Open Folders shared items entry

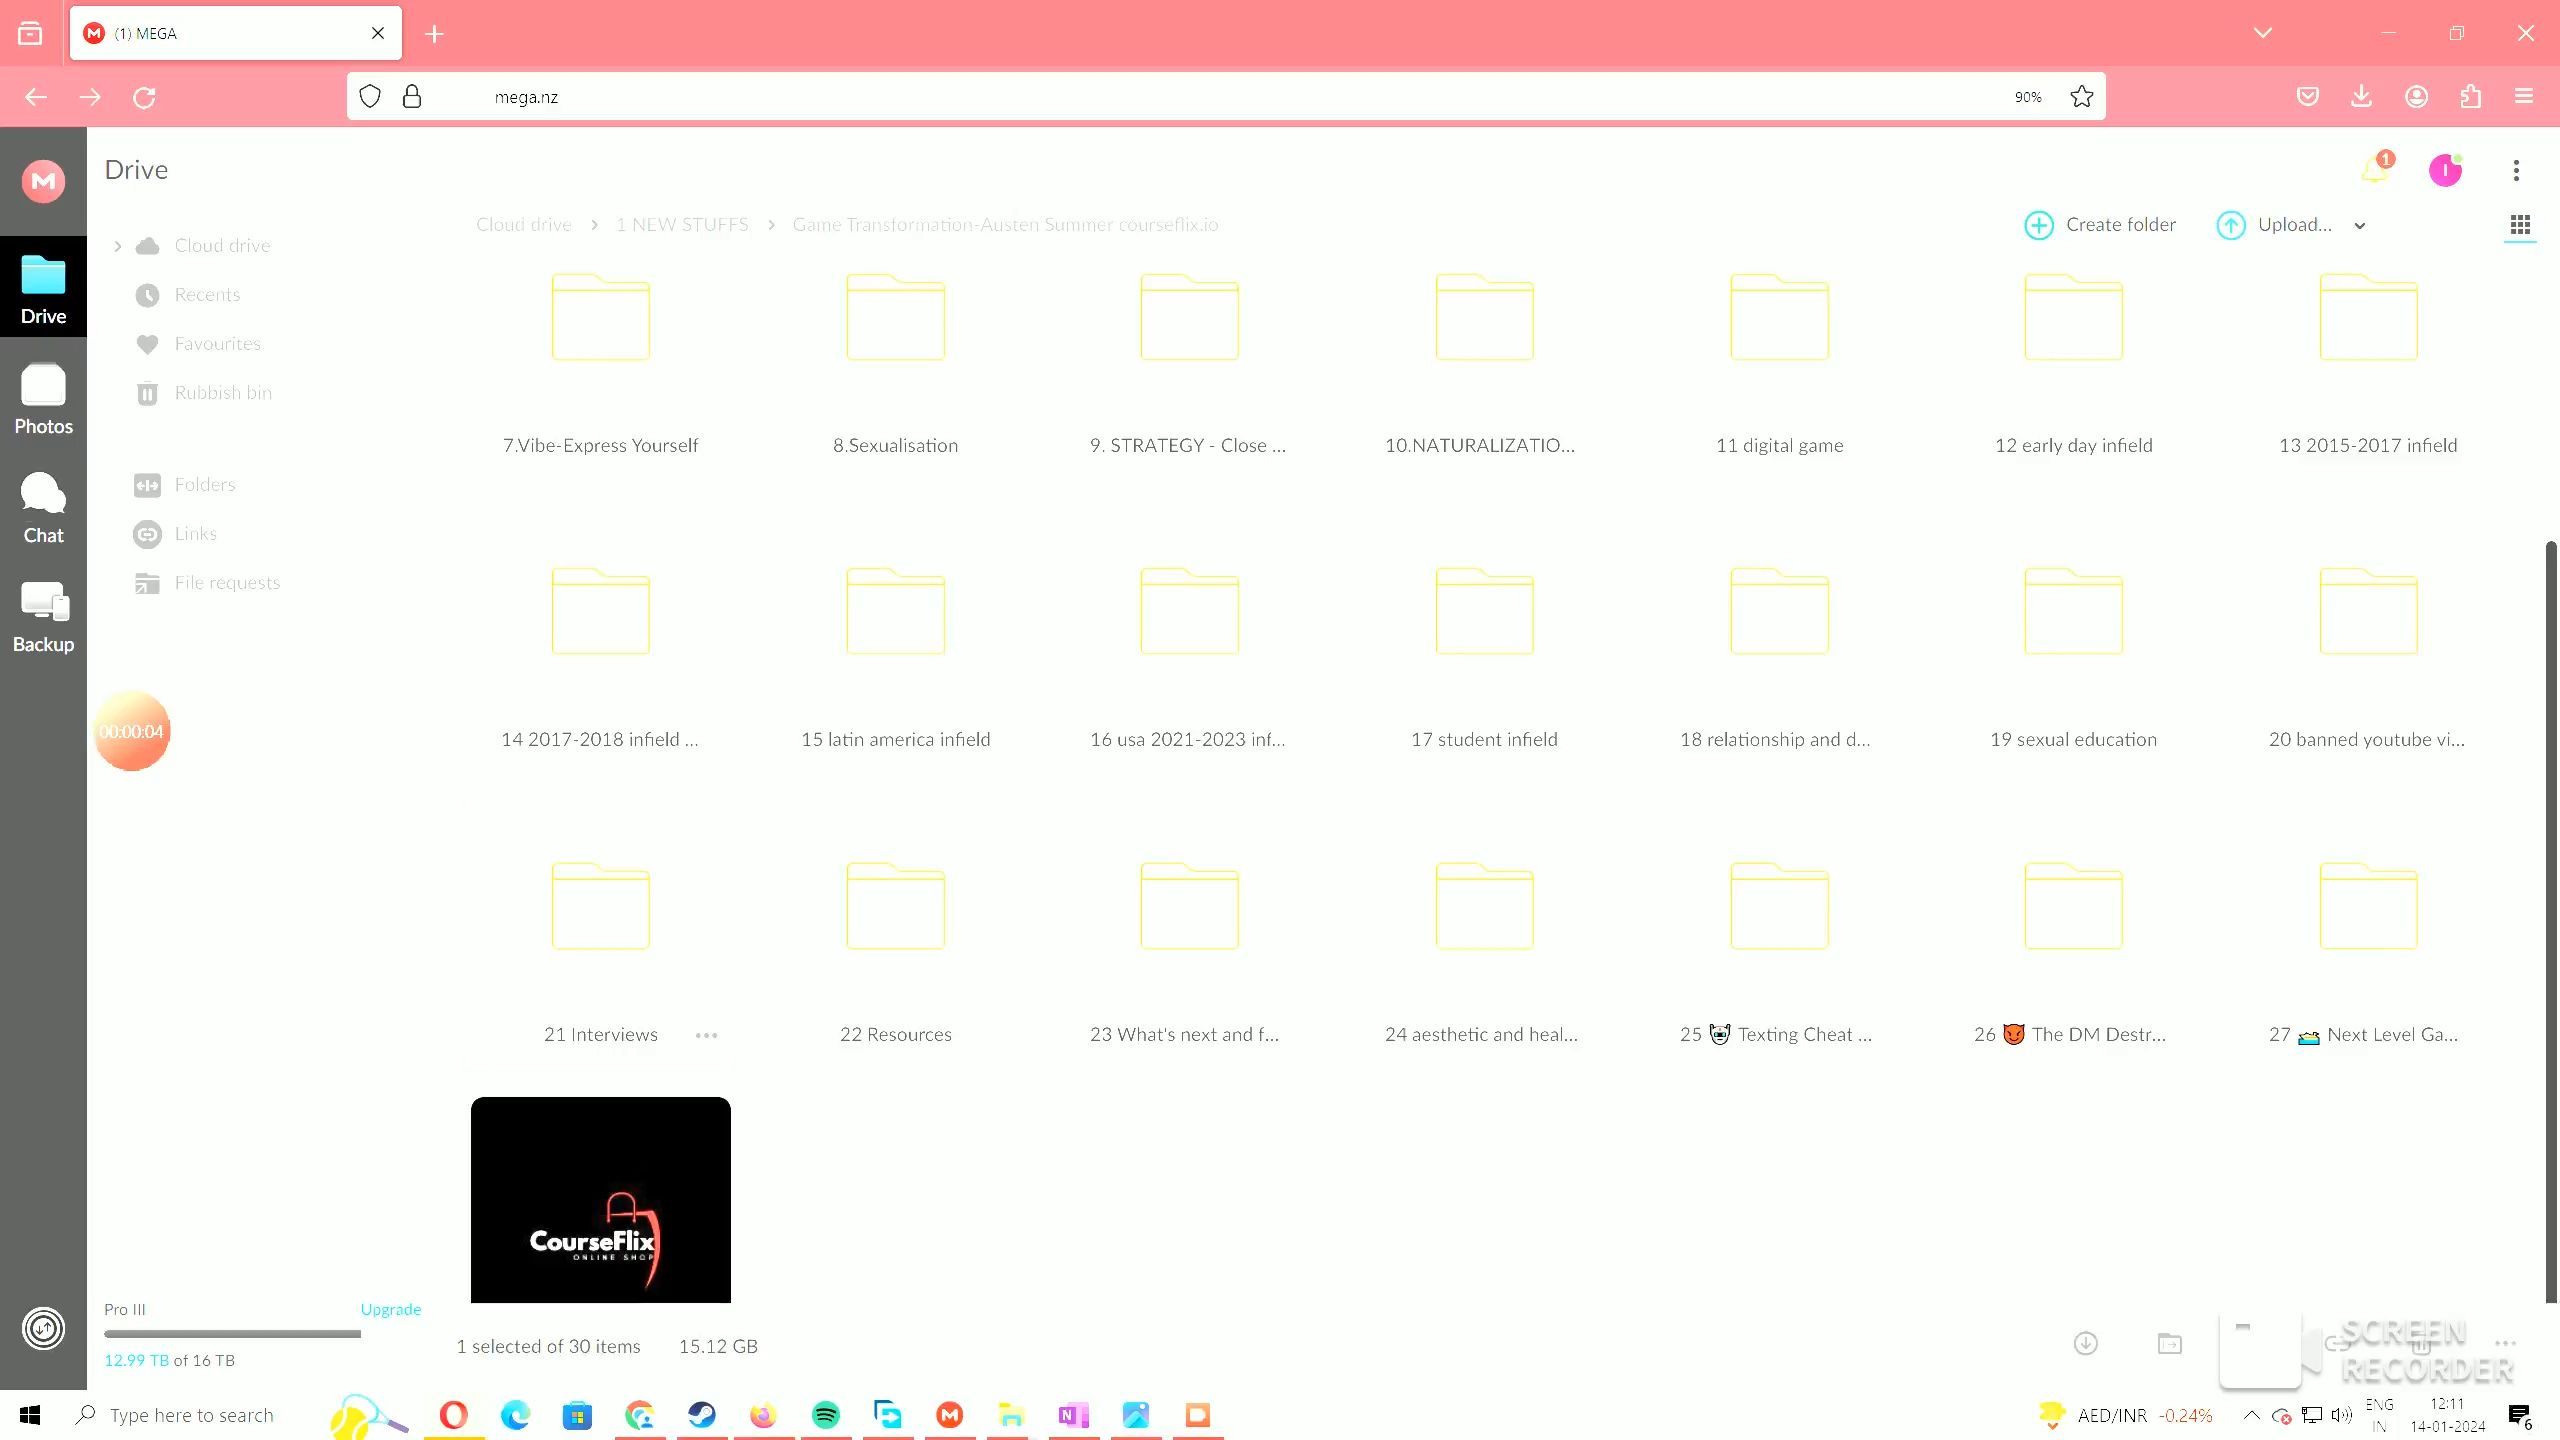[205, 485]
